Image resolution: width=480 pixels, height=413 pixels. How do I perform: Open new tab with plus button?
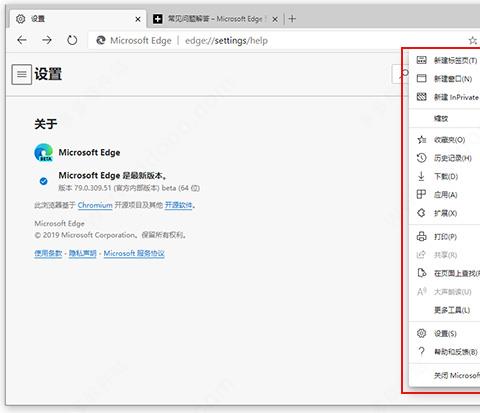pos(292,19)
